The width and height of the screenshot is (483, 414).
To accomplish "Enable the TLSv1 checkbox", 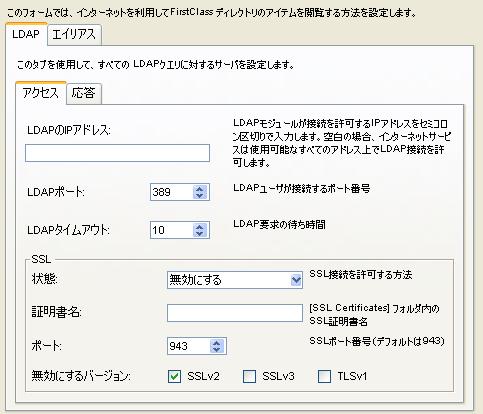I will 324,377.
